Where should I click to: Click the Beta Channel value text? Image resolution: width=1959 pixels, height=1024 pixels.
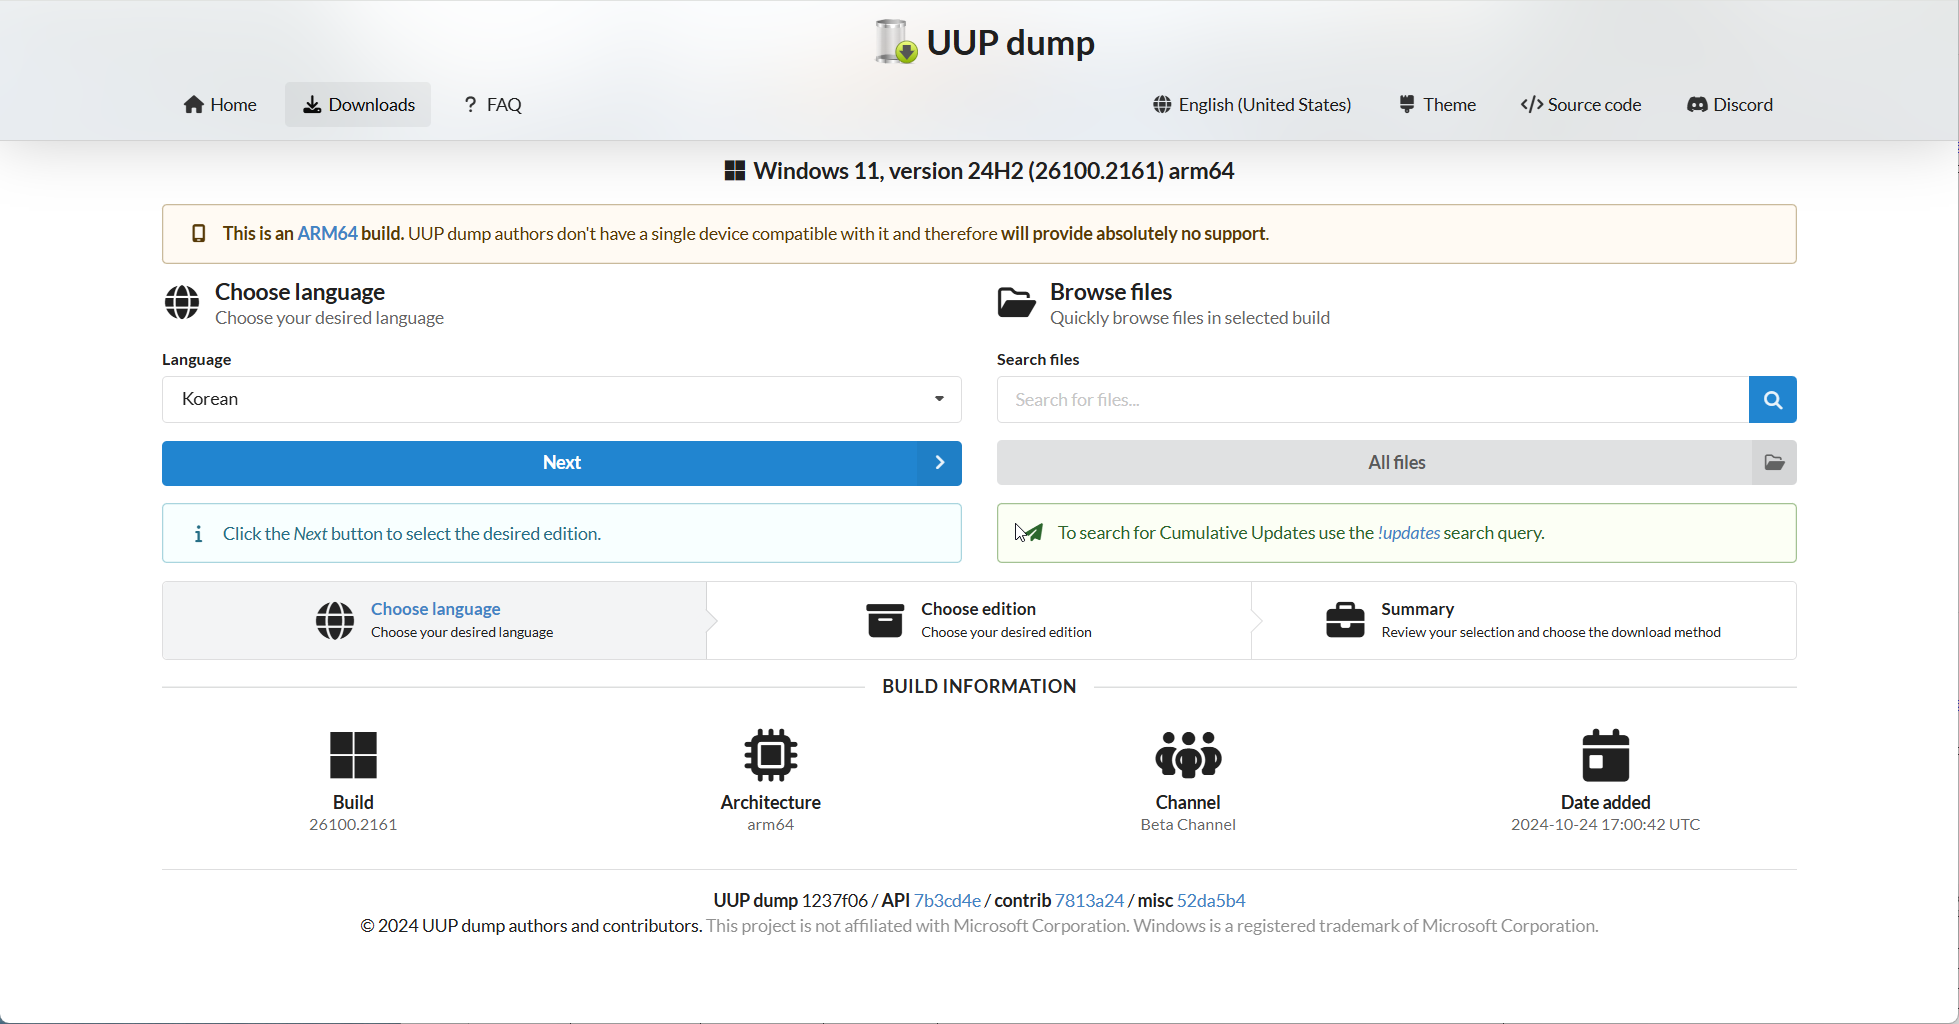[1188, 825]
